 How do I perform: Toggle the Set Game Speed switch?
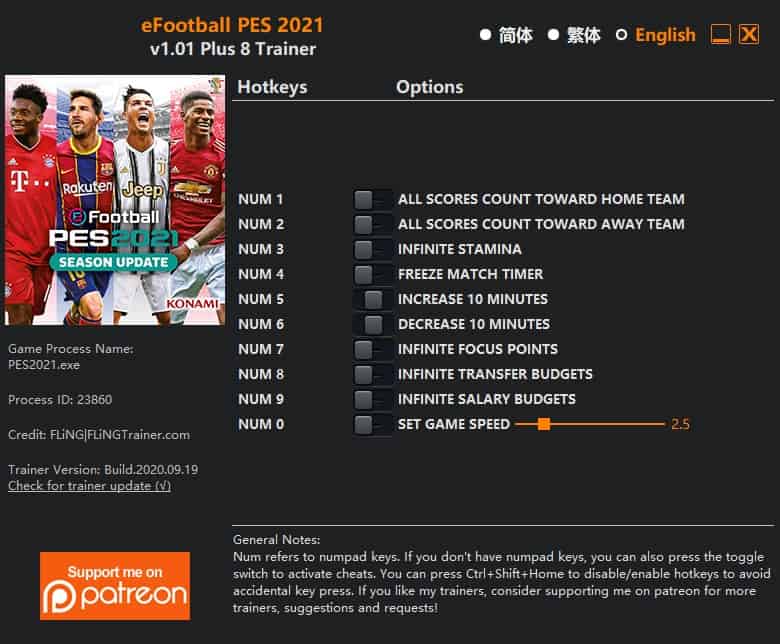tap(373, 425)
